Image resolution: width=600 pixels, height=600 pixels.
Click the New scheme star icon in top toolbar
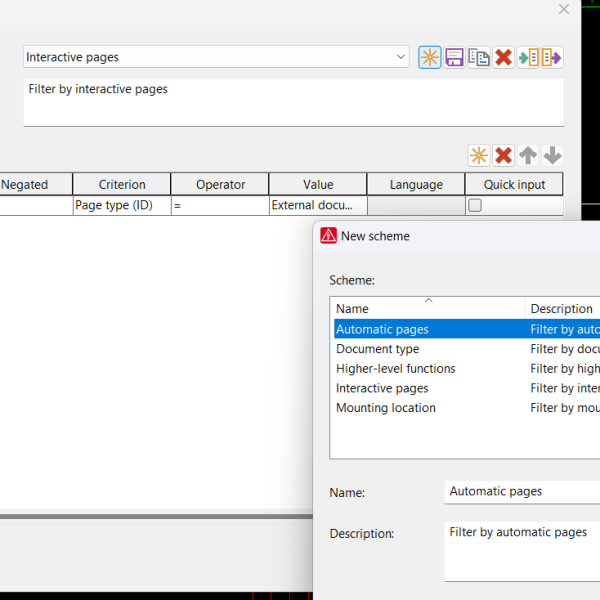429,57
